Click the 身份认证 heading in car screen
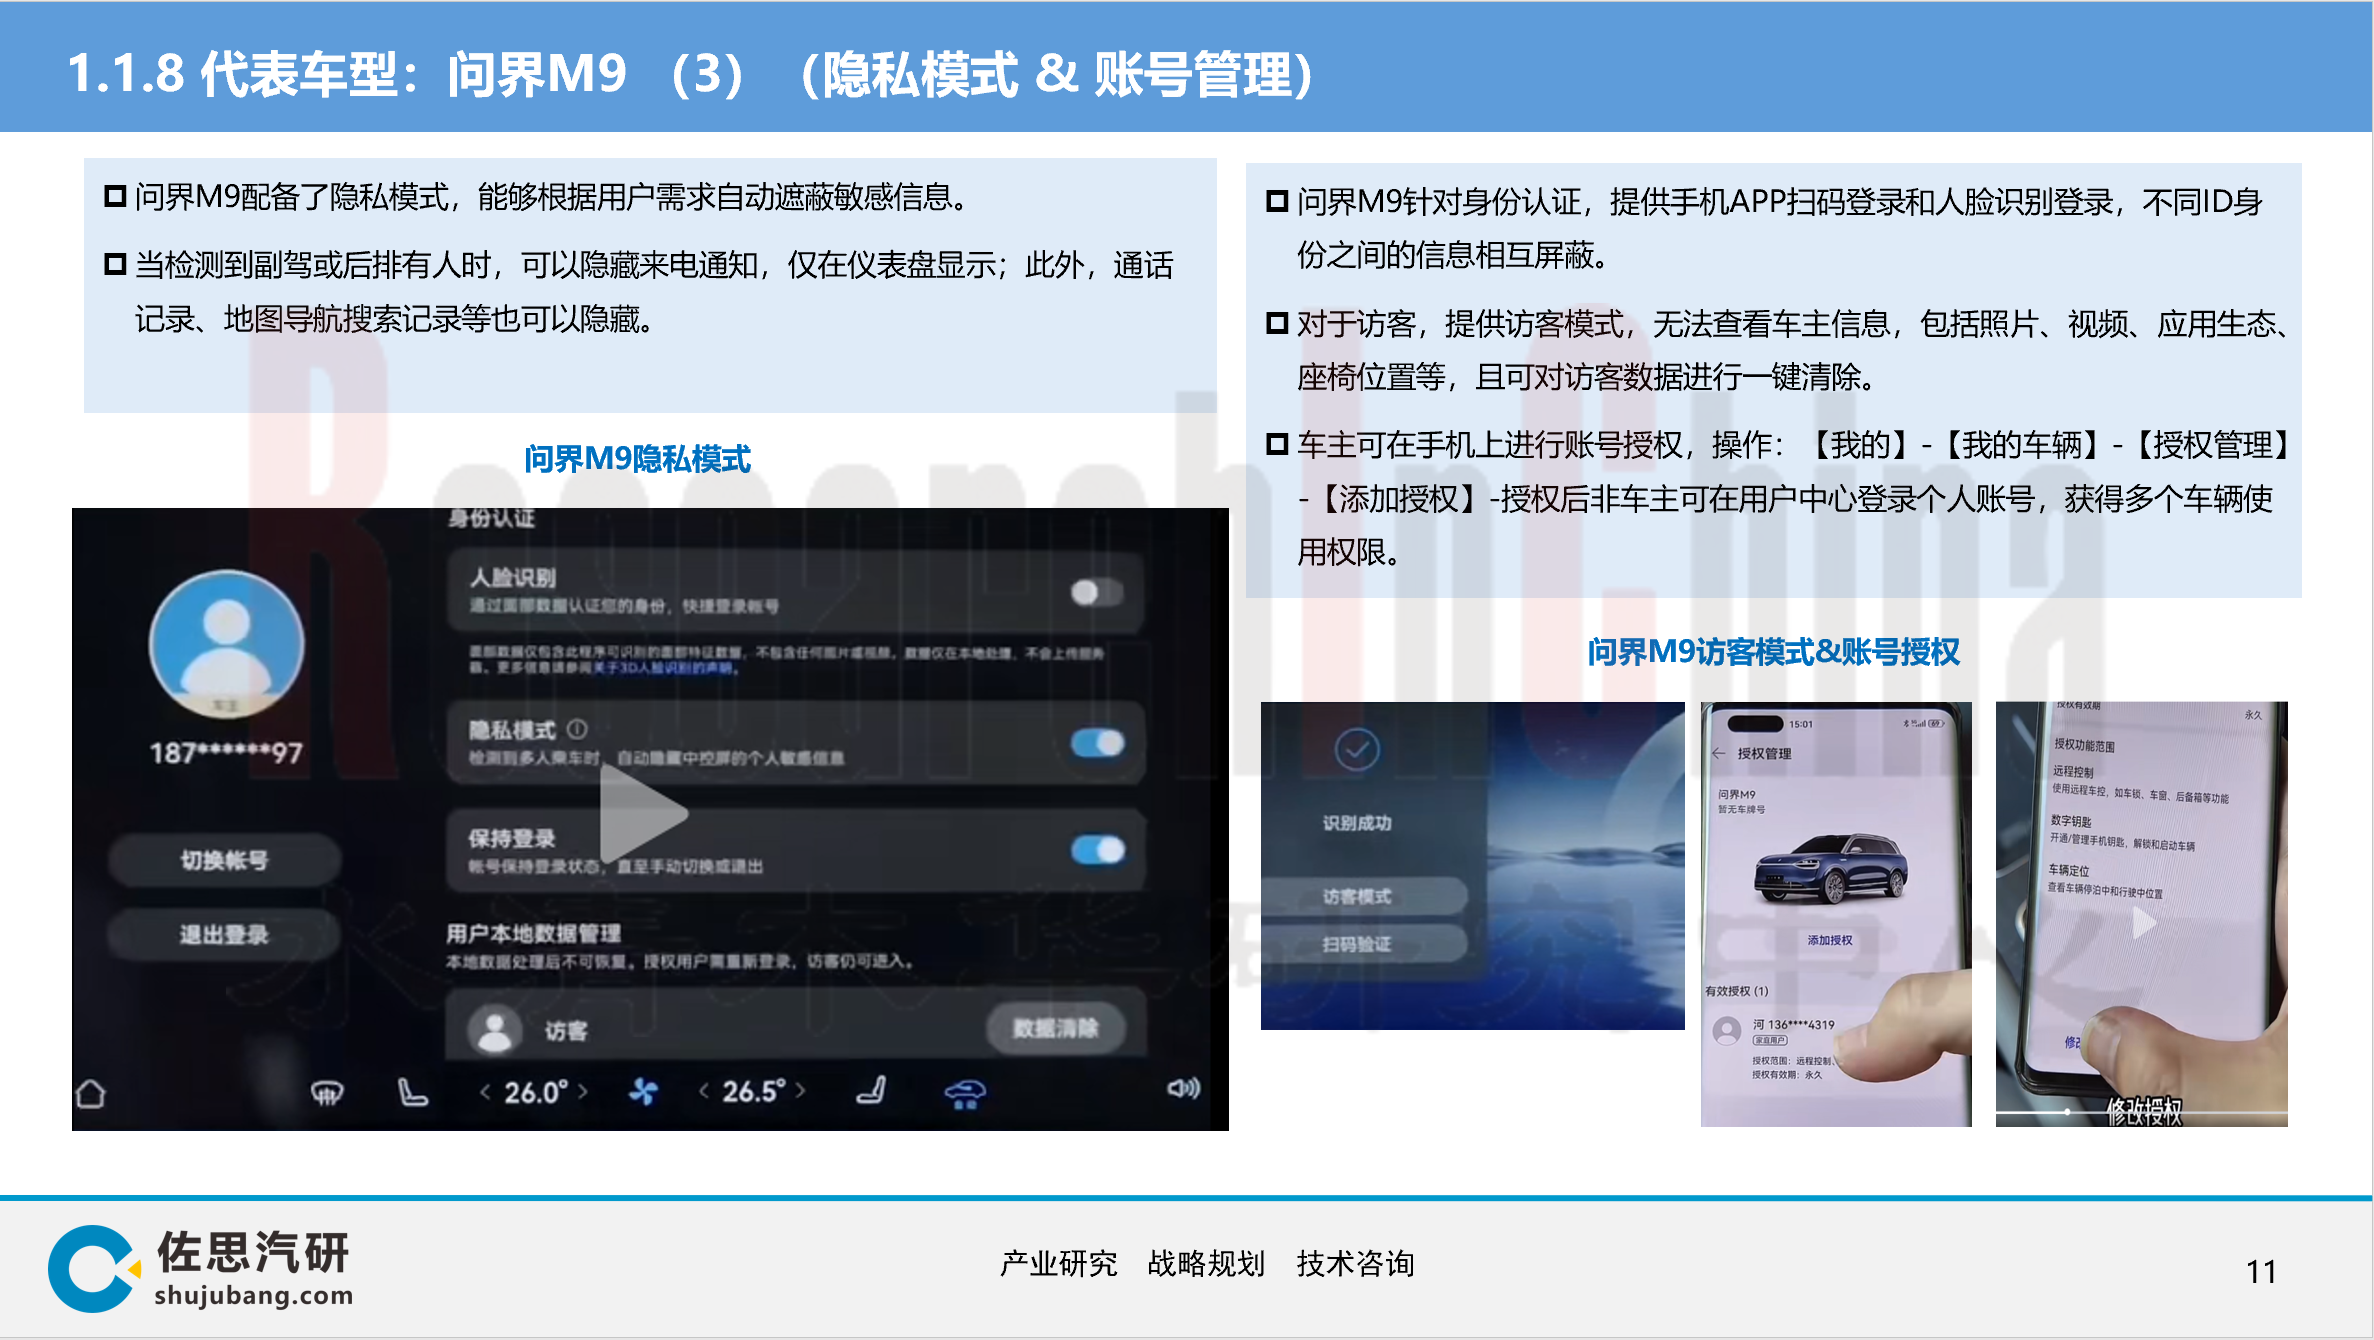2374x1340 pixels. point(491,518)
